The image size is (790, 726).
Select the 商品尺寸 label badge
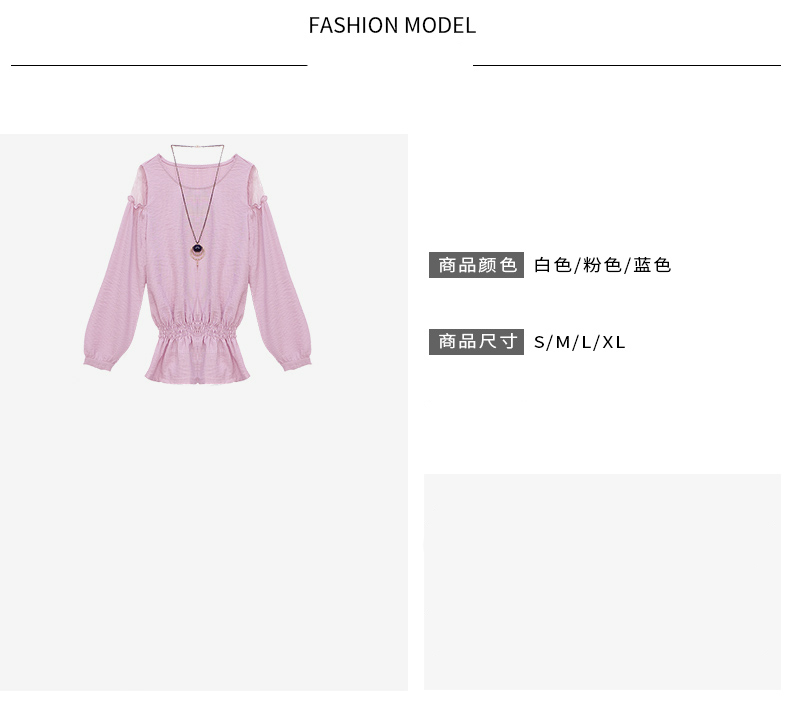click(476, 342)
